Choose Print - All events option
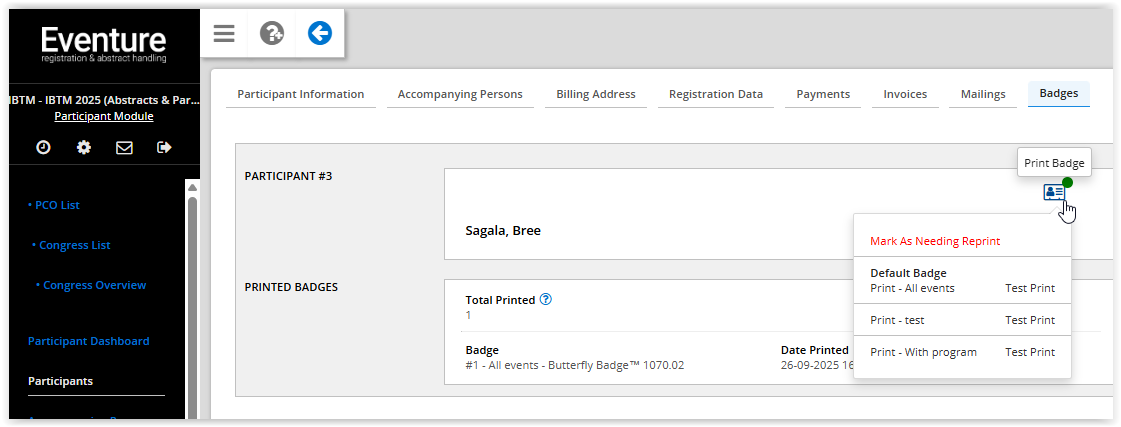This screenshot has width=1121, height=427. [x=912, y=288]
